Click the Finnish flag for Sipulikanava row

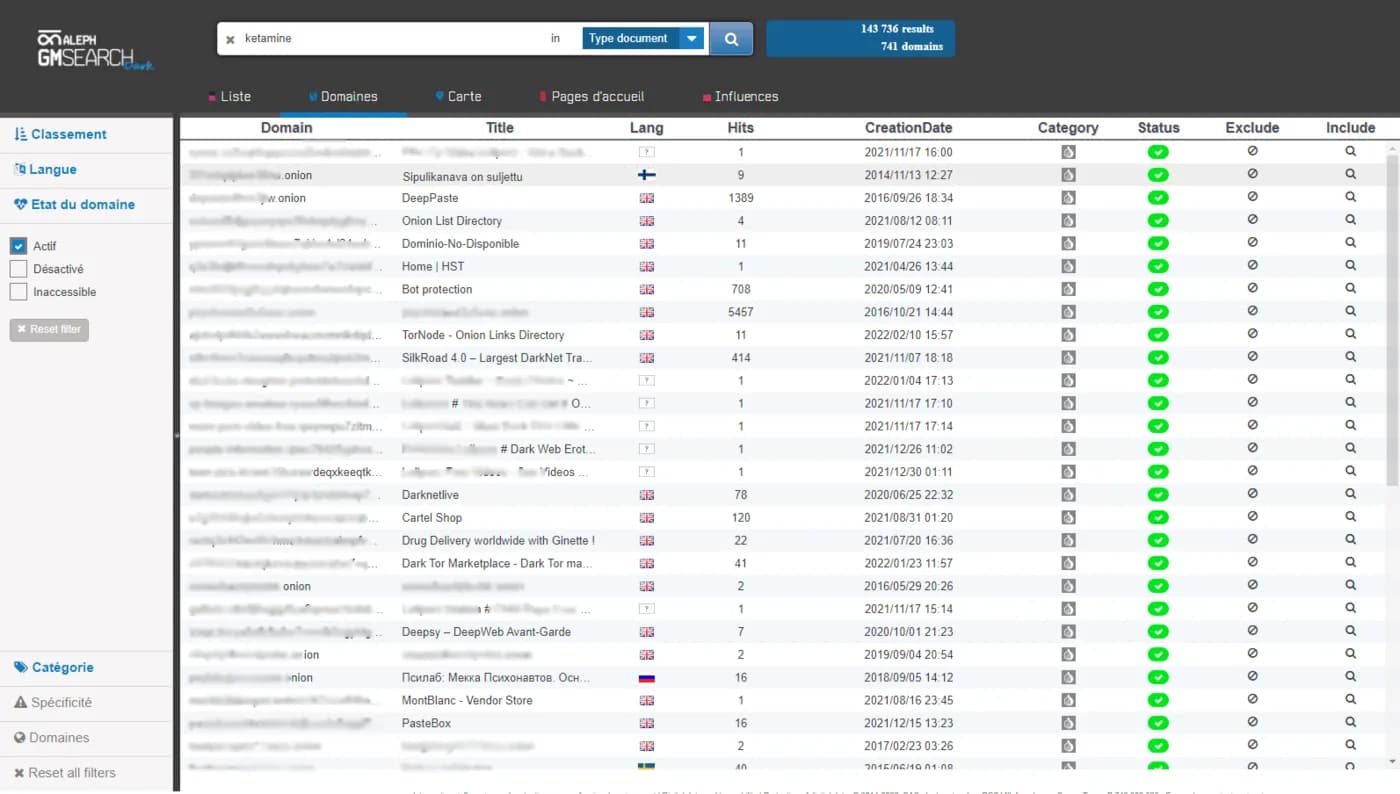[646, 175]
